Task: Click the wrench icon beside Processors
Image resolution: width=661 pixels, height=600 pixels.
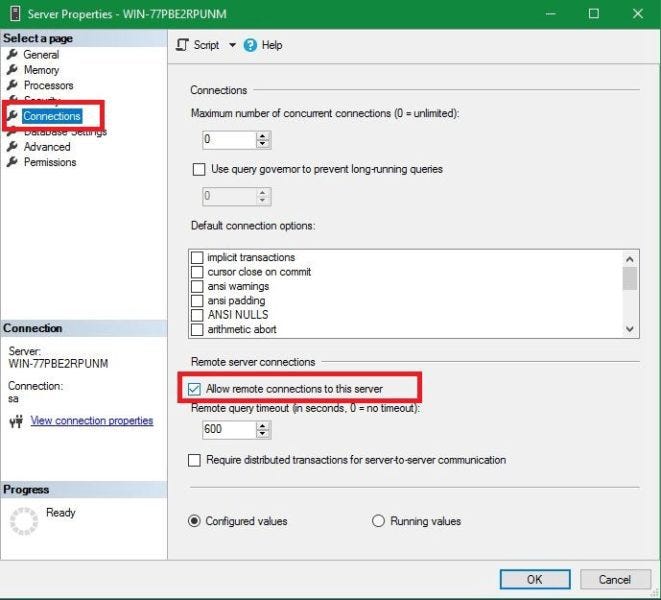Action: tap(12, 85)
